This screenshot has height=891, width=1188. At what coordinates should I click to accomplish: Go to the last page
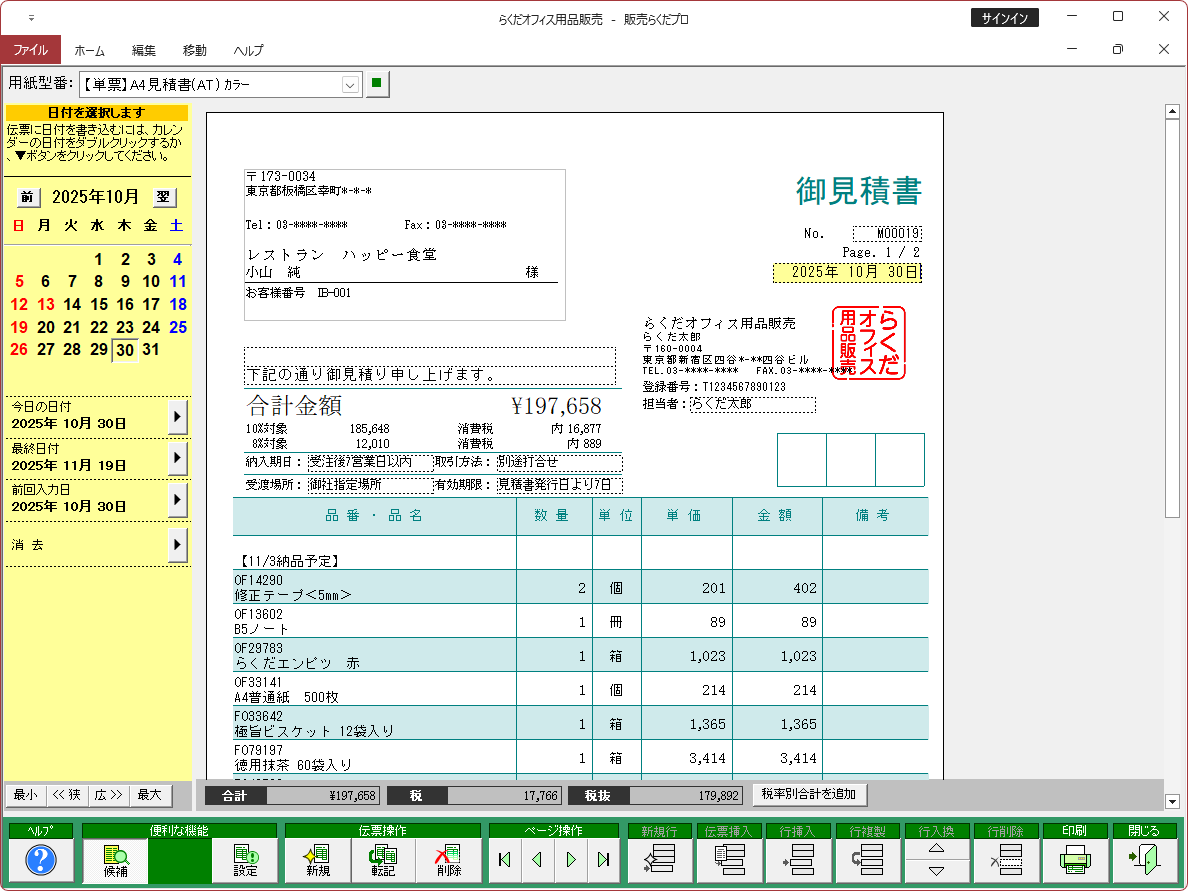[603, 860]
